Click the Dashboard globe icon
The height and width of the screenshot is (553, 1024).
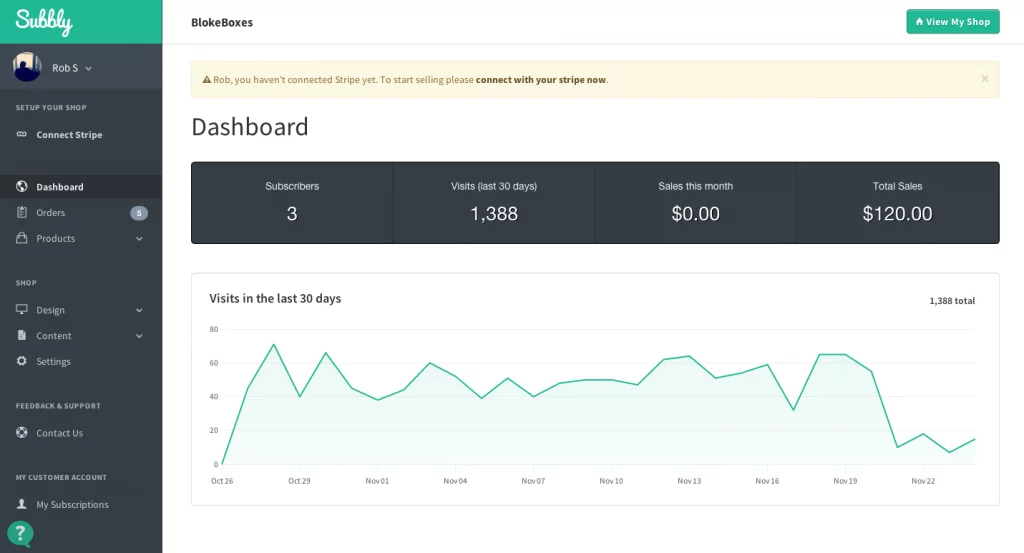point(22,187)
